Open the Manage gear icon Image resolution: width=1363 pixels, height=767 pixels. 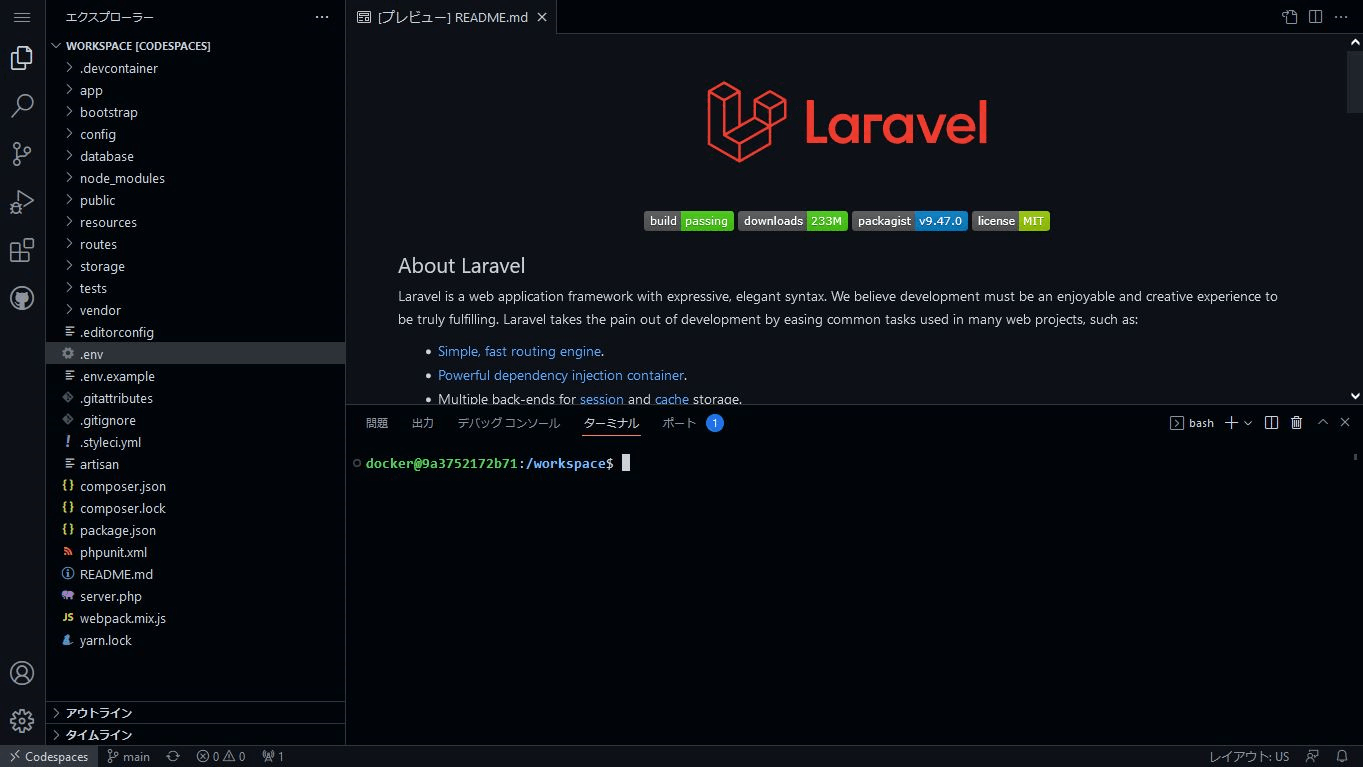[x=22, y=721]
